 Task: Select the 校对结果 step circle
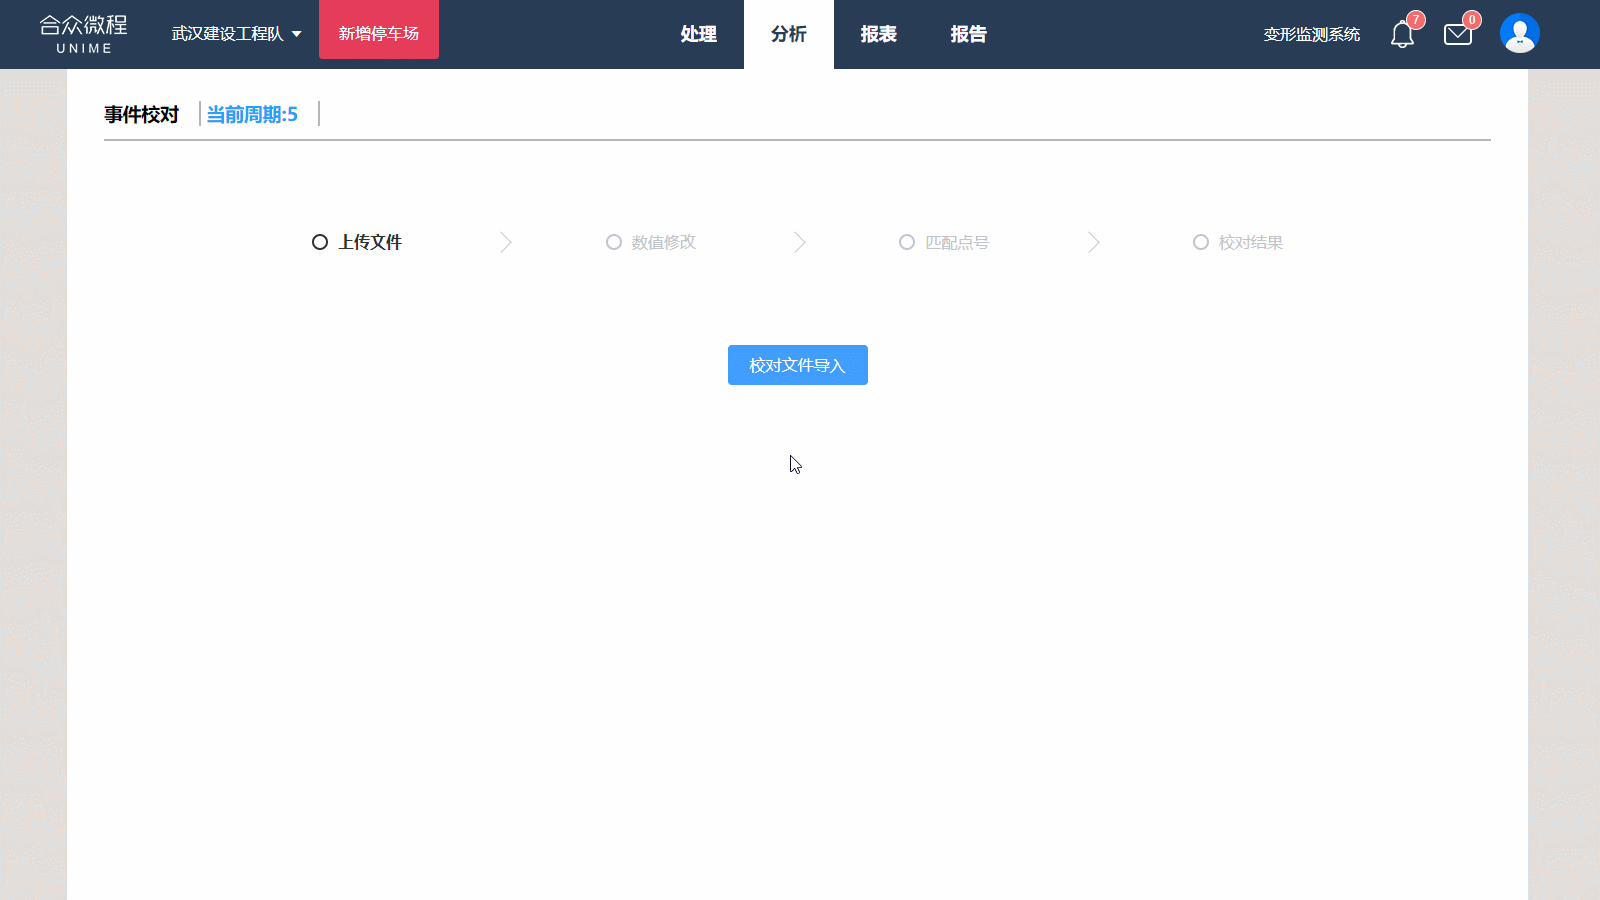click(1201, 243)
